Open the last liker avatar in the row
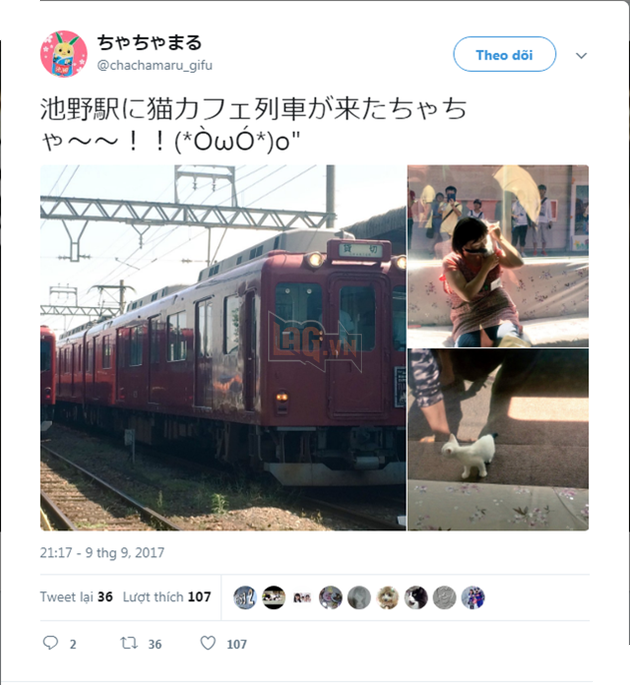 tap(473, 598)
